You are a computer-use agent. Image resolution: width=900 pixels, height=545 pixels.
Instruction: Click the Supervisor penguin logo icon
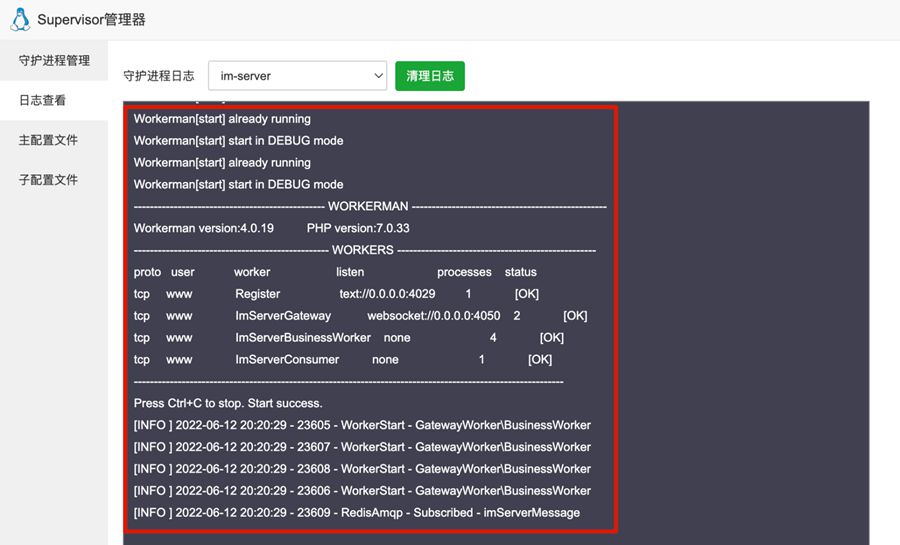click(20, 19)
